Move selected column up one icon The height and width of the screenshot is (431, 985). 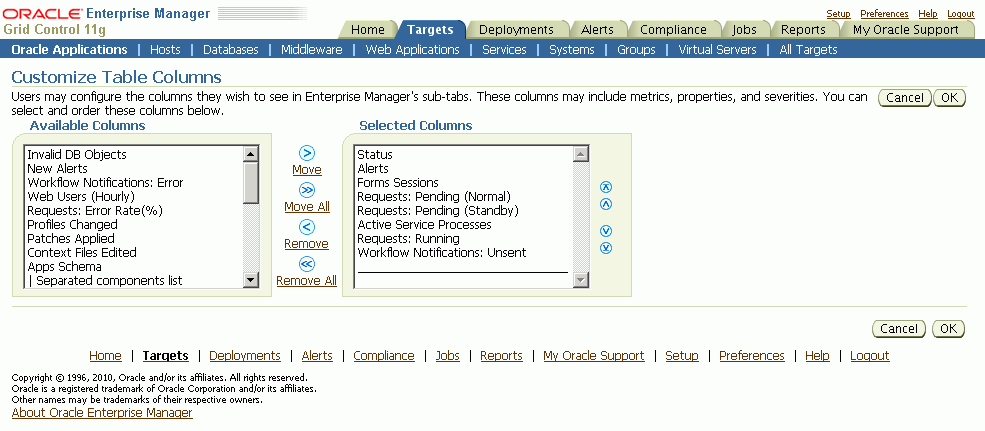606,204
